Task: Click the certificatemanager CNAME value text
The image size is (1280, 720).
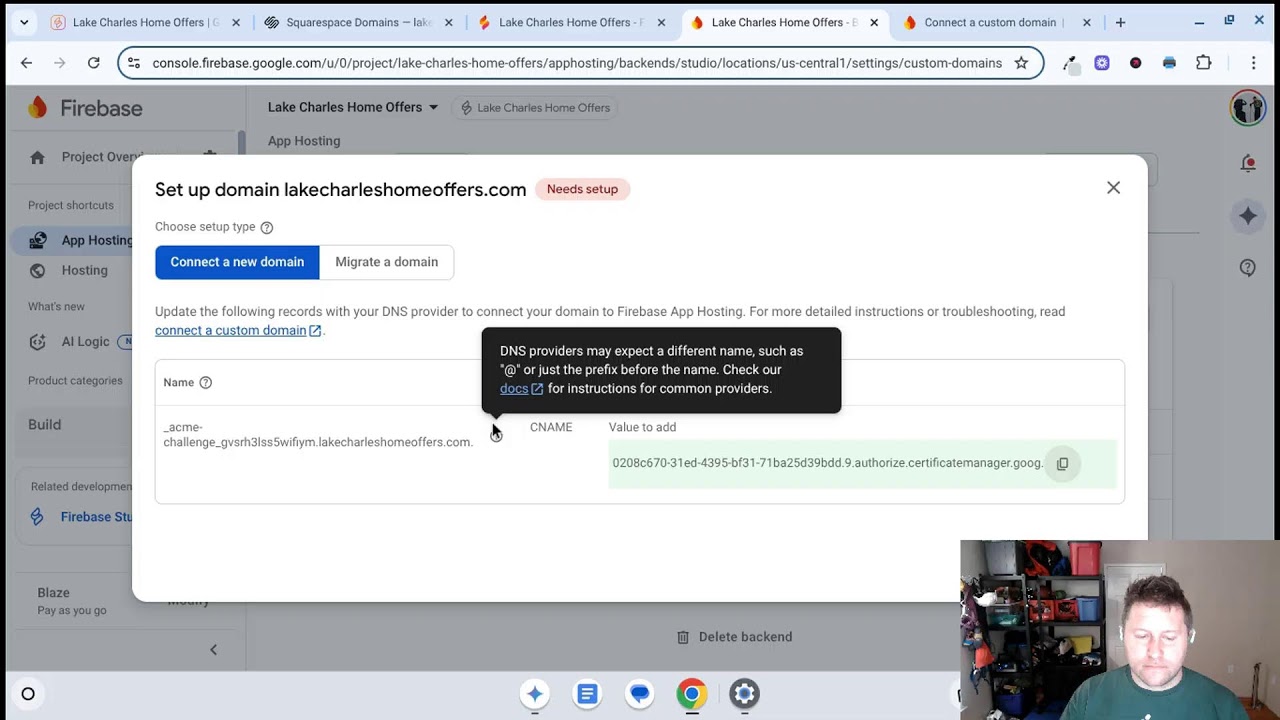Action: 827,463
